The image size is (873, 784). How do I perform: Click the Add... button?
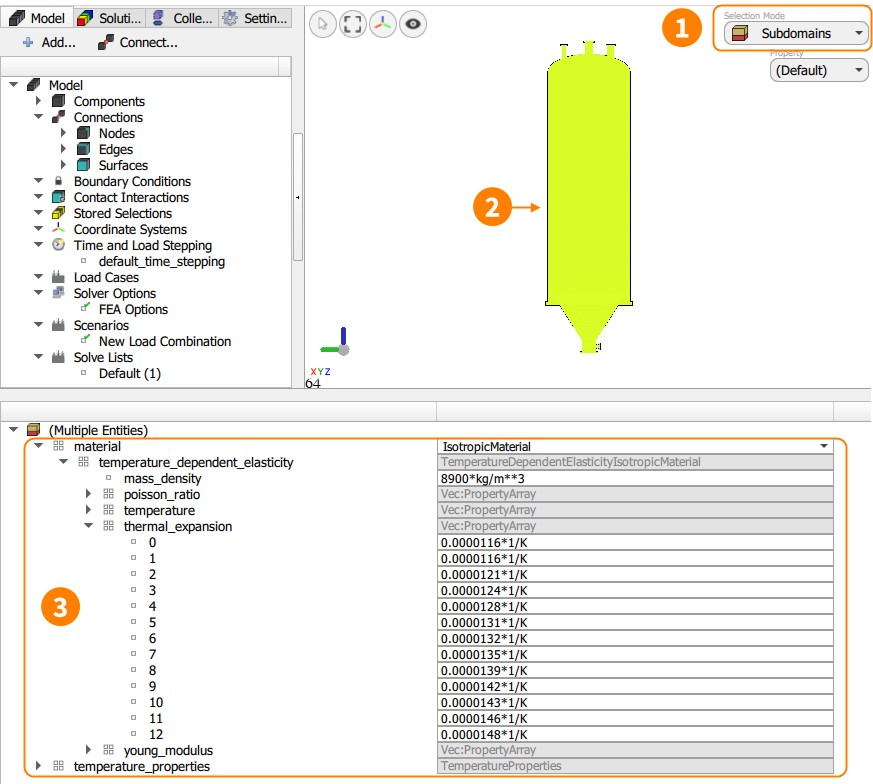48,42
